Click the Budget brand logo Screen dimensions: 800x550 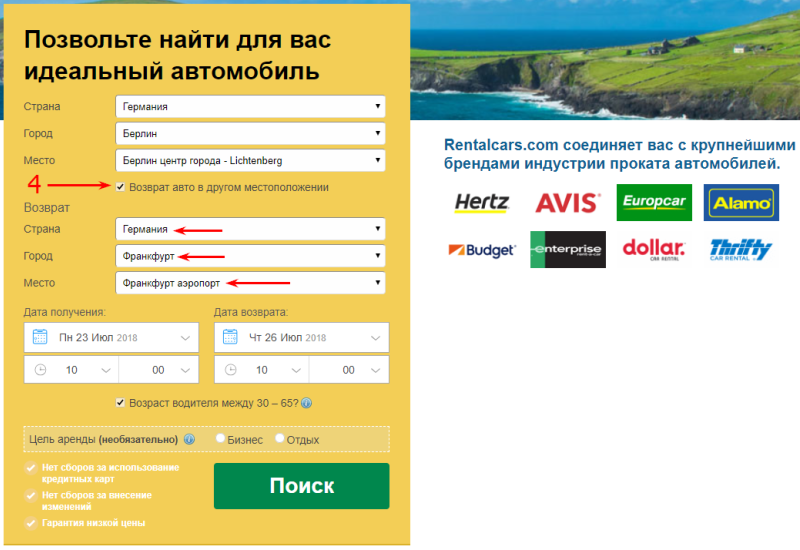pyautogui.click(x=482, y=250)
